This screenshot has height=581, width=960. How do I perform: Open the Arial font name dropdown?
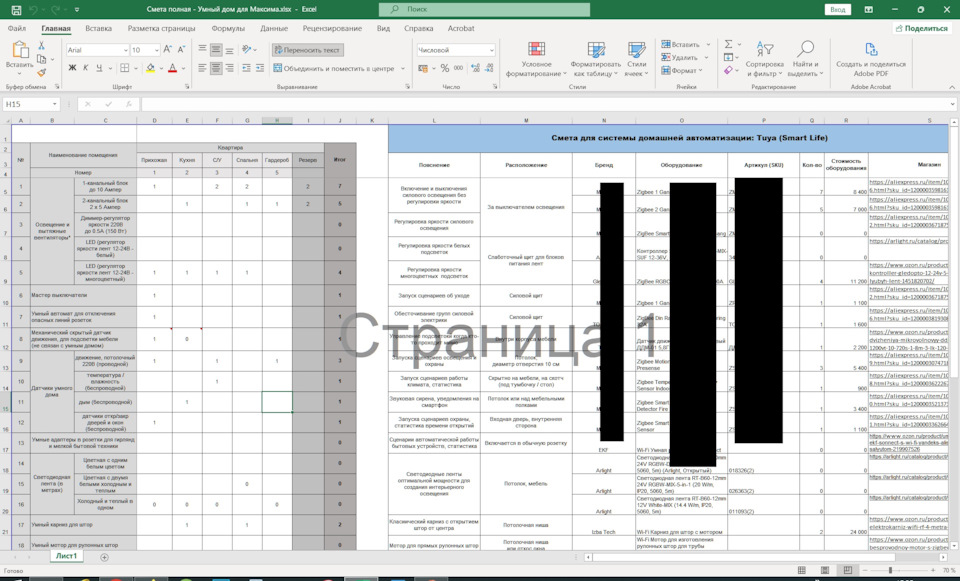(x=125, y=50)
